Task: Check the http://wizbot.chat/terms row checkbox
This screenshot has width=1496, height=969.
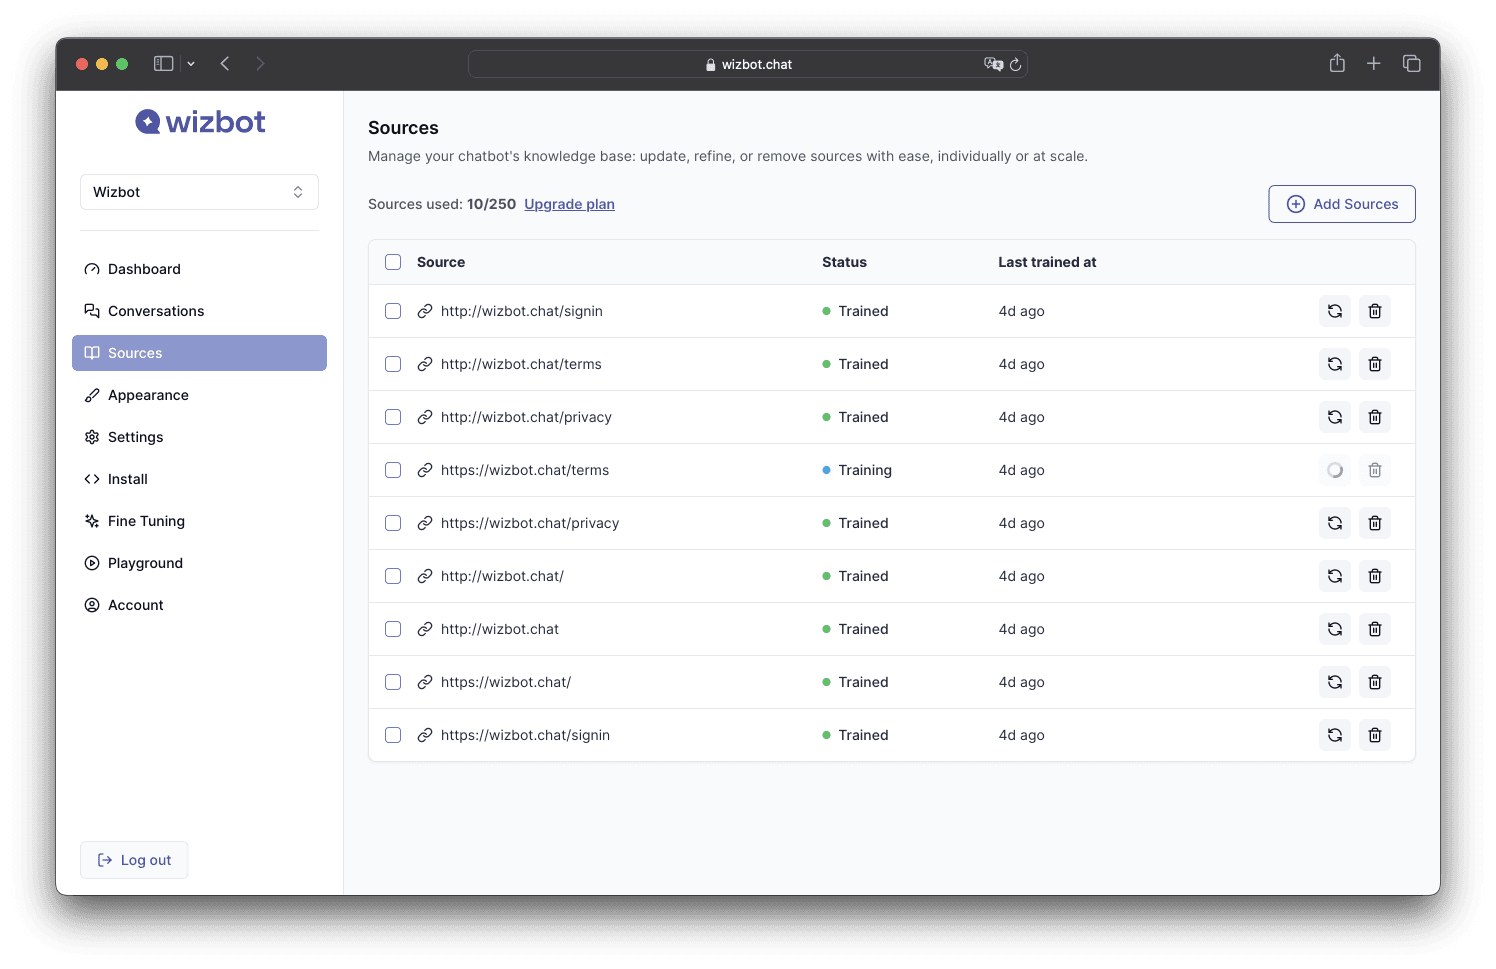Action: pos(393,364)
